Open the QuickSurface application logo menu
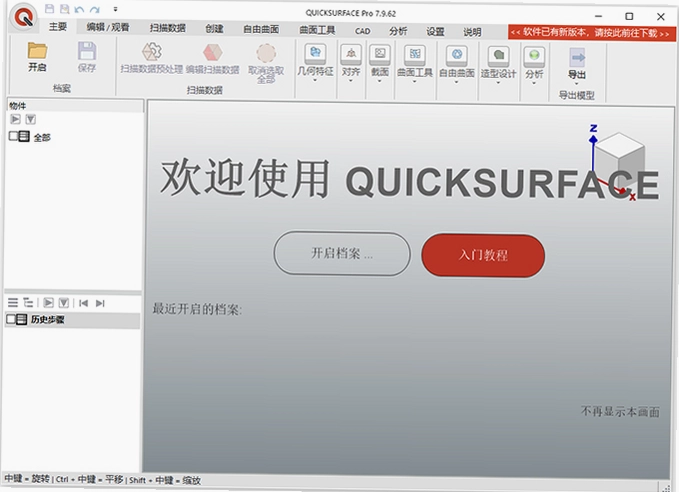Viewport: 679px width, 492px height. click(23, 18)
